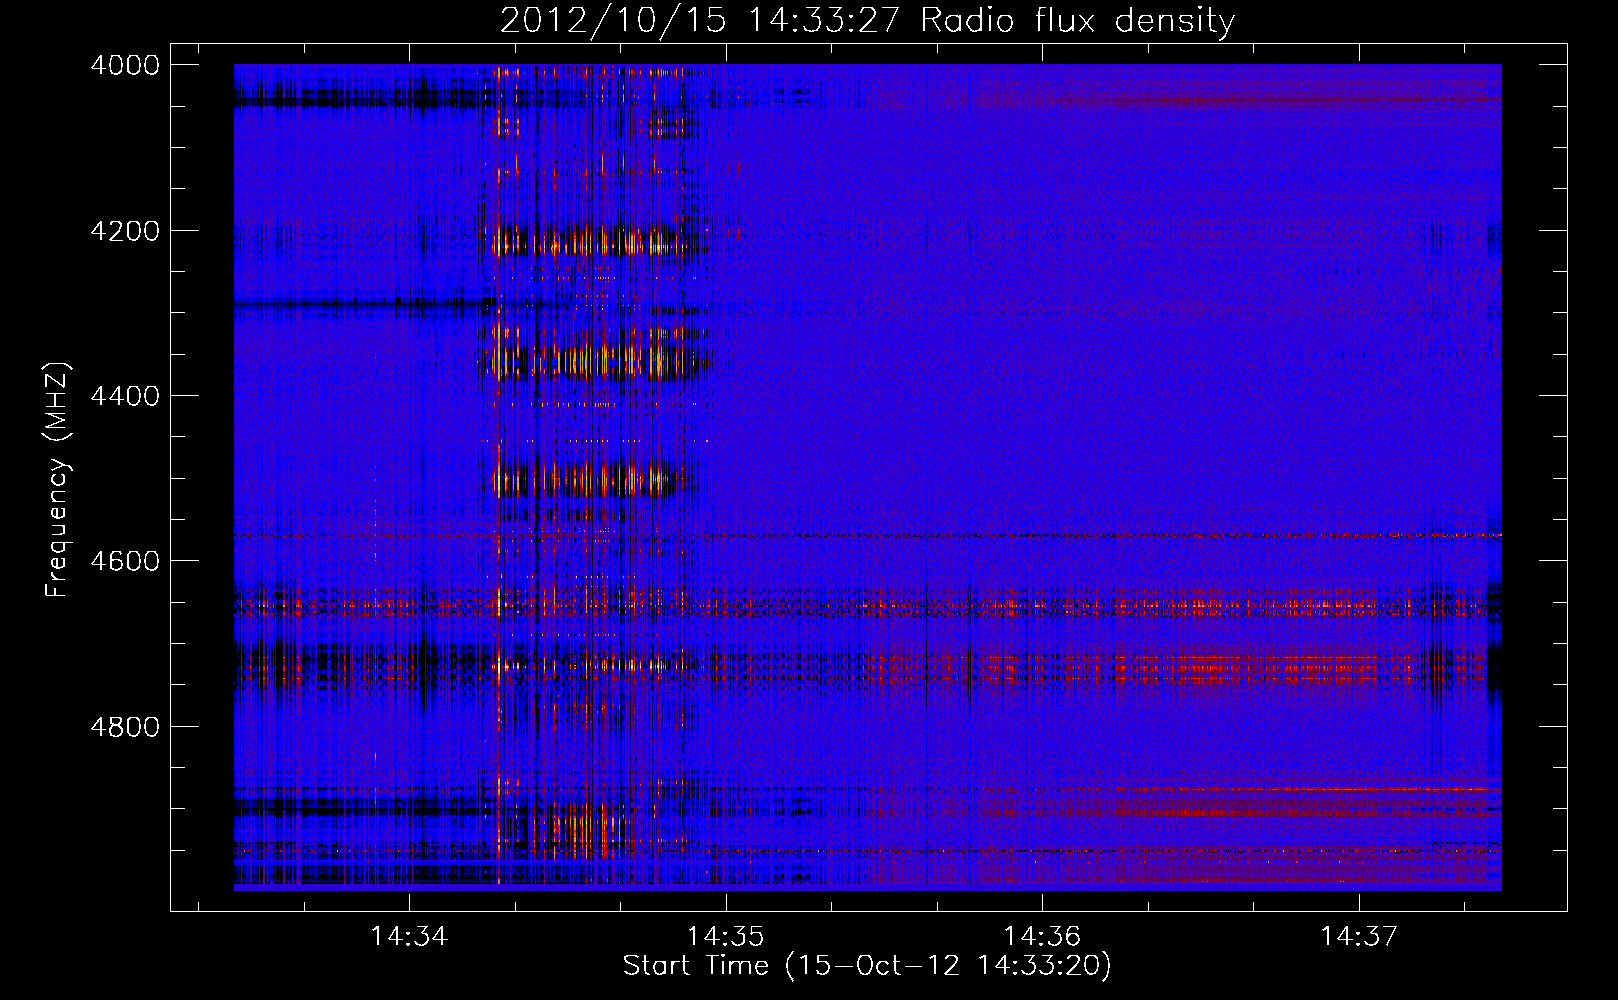1618x1000 pixels.
Task: Click the 14:35 time tick label
Action: click(725, 936)
